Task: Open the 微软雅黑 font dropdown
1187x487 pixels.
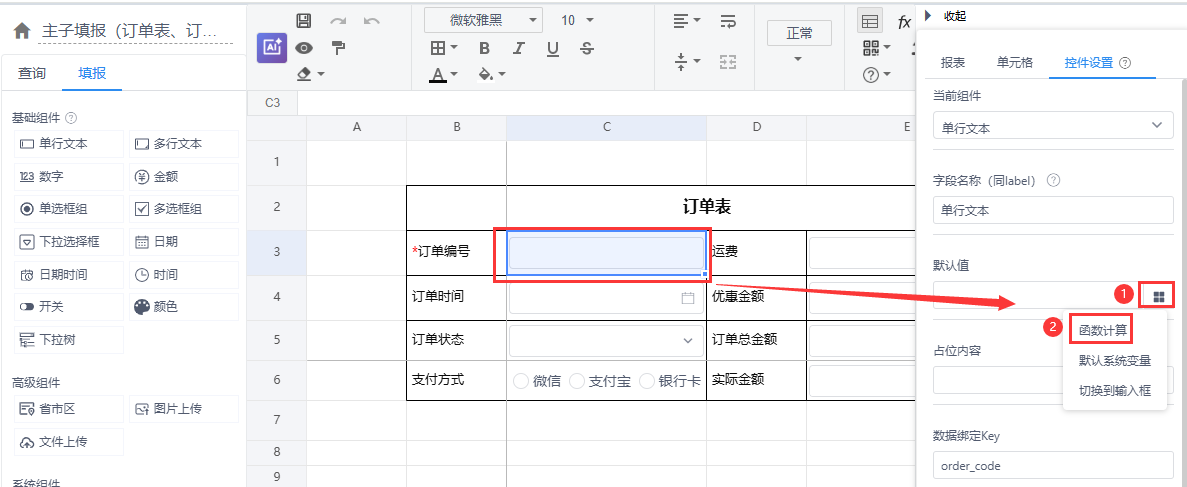Action: point(483,20)
